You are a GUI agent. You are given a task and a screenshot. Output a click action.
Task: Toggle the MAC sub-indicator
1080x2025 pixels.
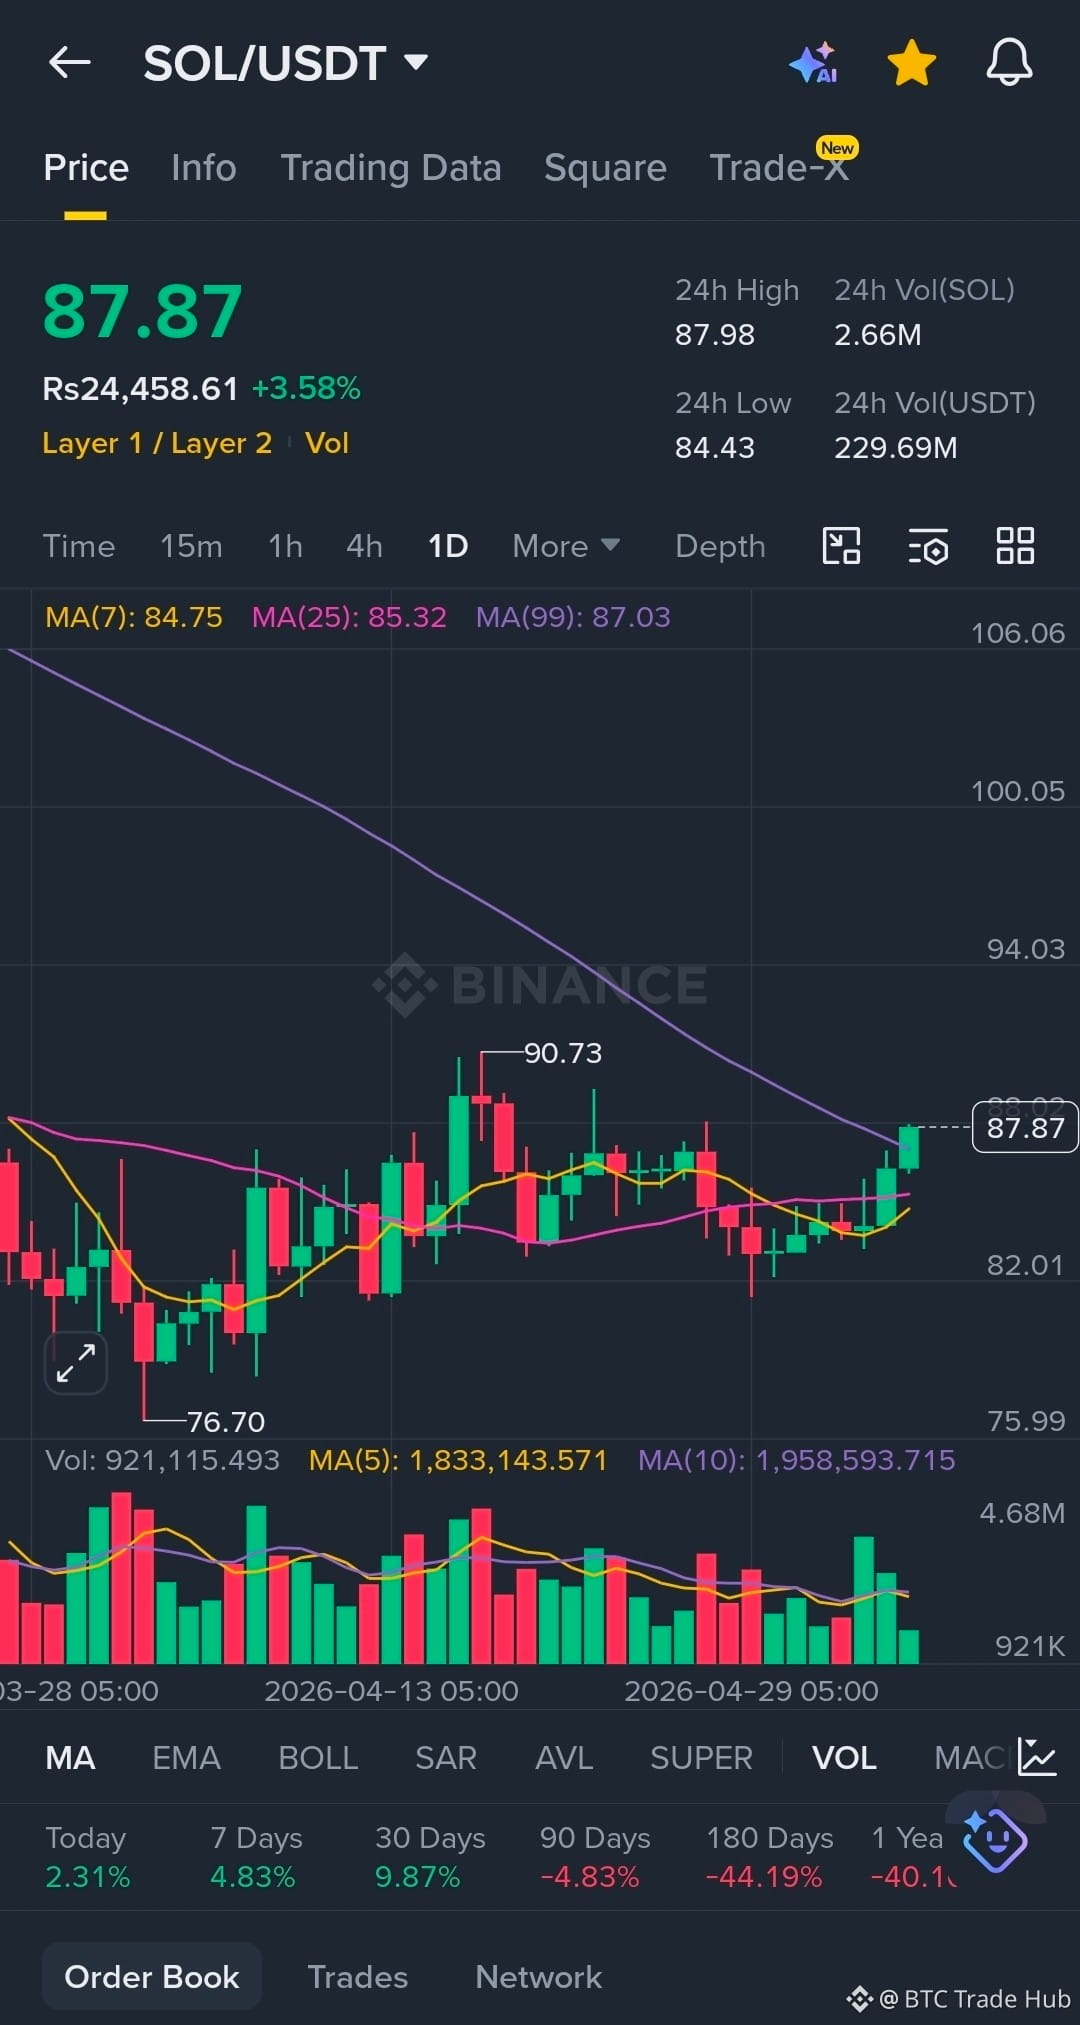click(969, 1758)
